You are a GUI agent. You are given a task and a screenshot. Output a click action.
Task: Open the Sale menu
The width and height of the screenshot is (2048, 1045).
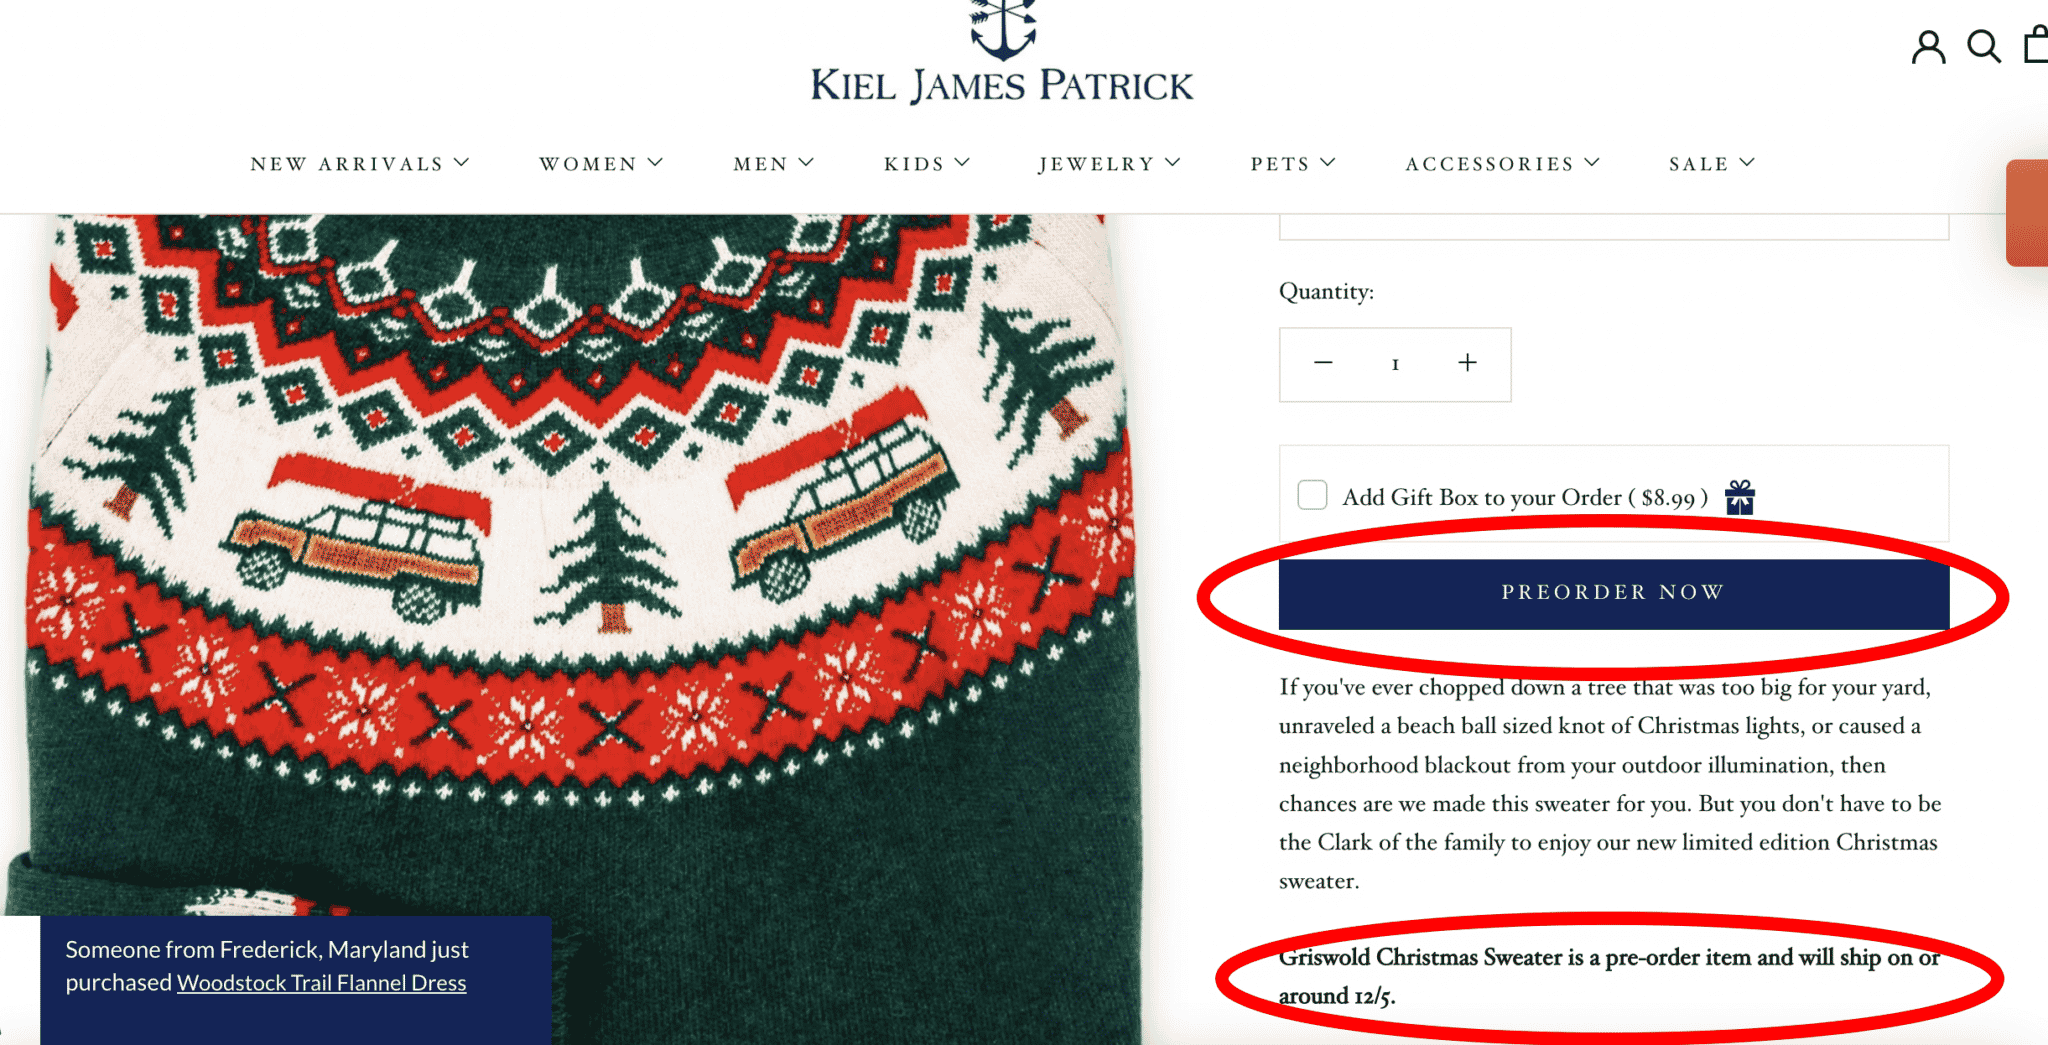tap(1712, 164)
